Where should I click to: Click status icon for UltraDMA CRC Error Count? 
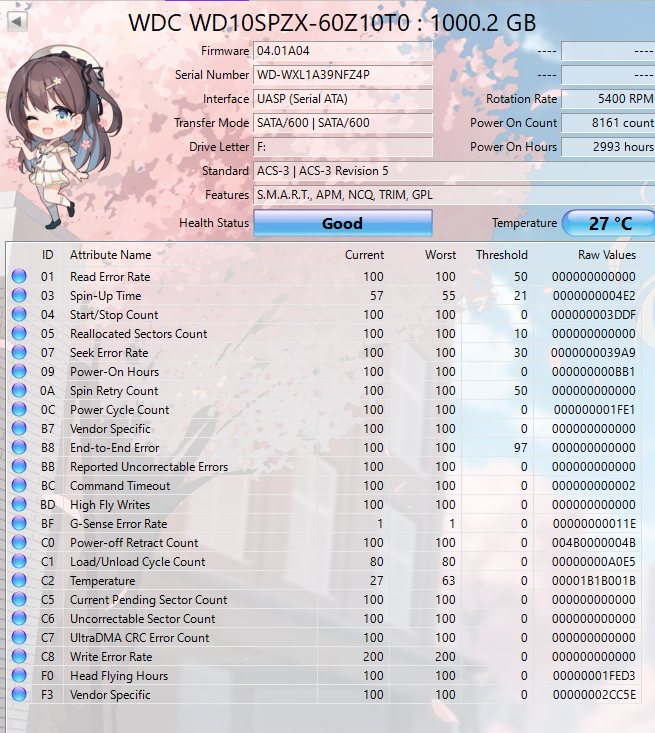click(19, 638)
